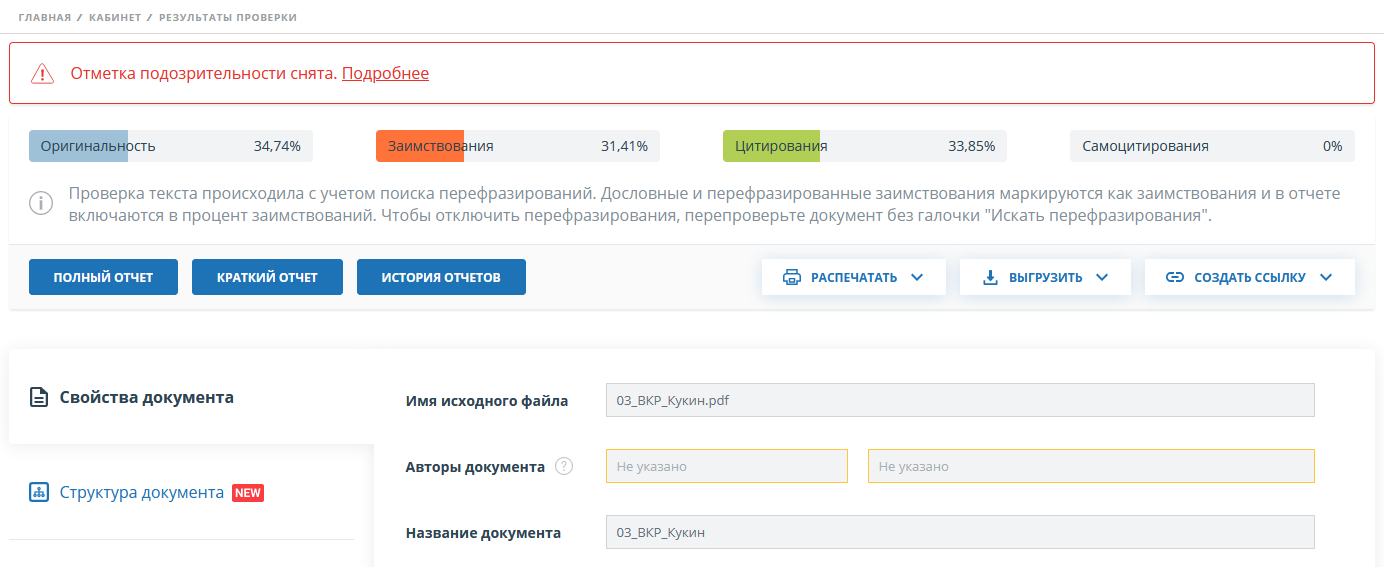Follow the Подробнее link in the alert
The width and height of the screenshot is (1384, 567).
[385, 73]
